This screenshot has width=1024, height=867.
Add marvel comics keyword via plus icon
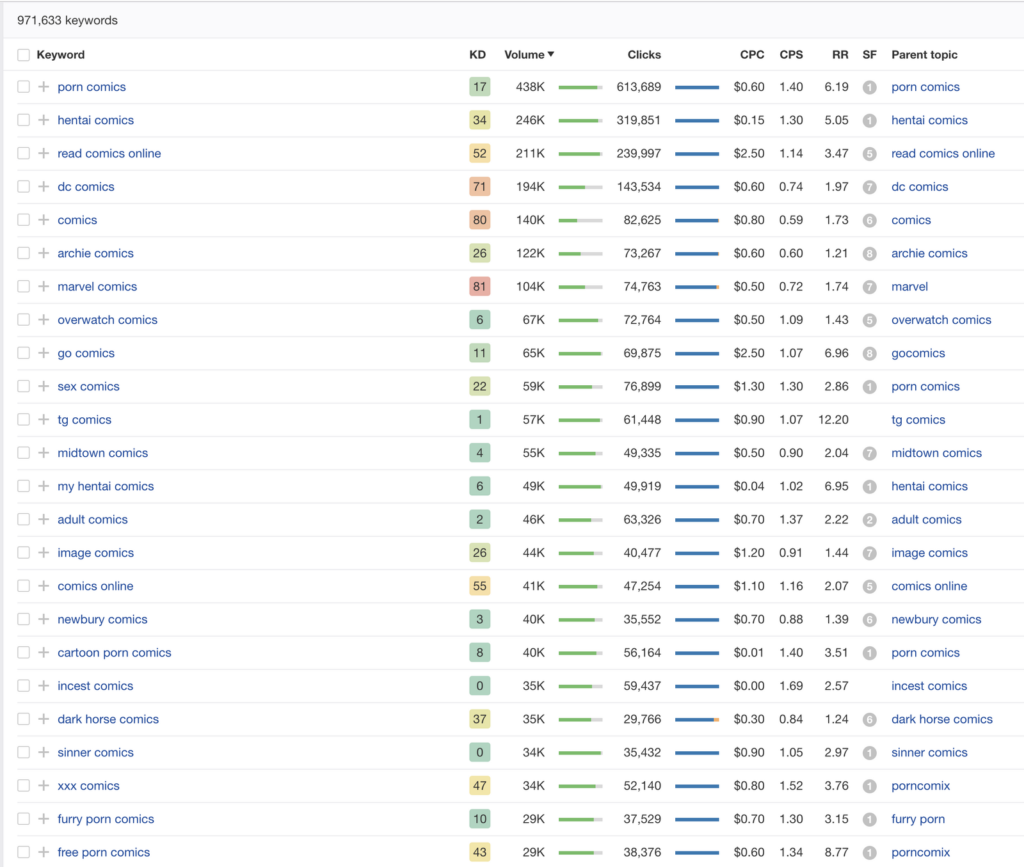click(44, 287)
